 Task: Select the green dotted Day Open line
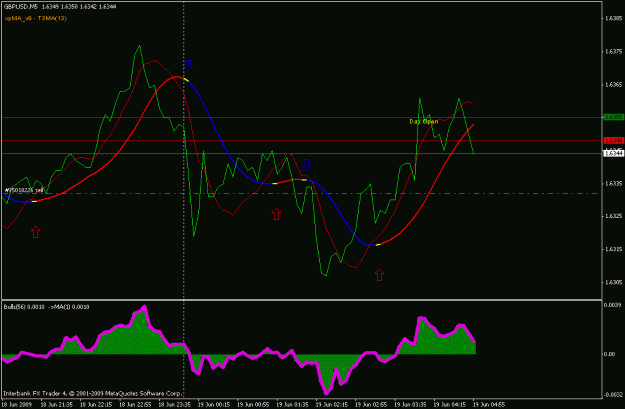click(302, 118)
